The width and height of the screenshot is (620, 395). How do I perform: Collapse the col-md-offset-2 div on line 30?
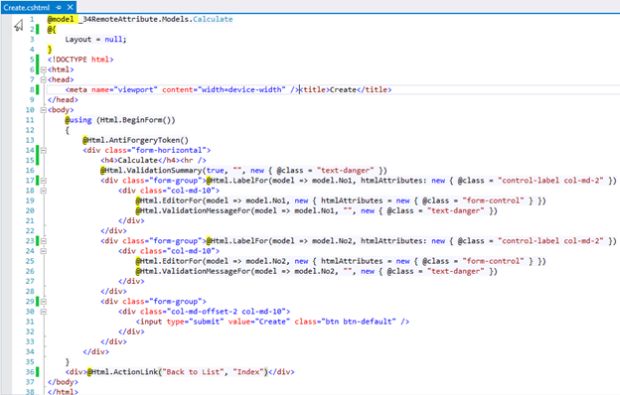pyautogui.click(x=43, y=312)
